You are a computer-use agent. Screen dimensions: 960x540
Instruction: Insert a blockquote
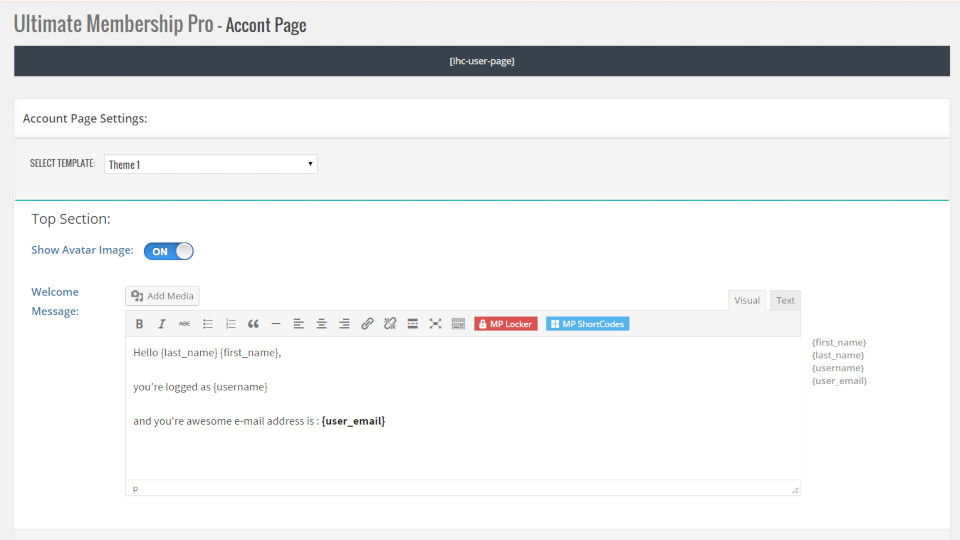(x=253, y=324)
